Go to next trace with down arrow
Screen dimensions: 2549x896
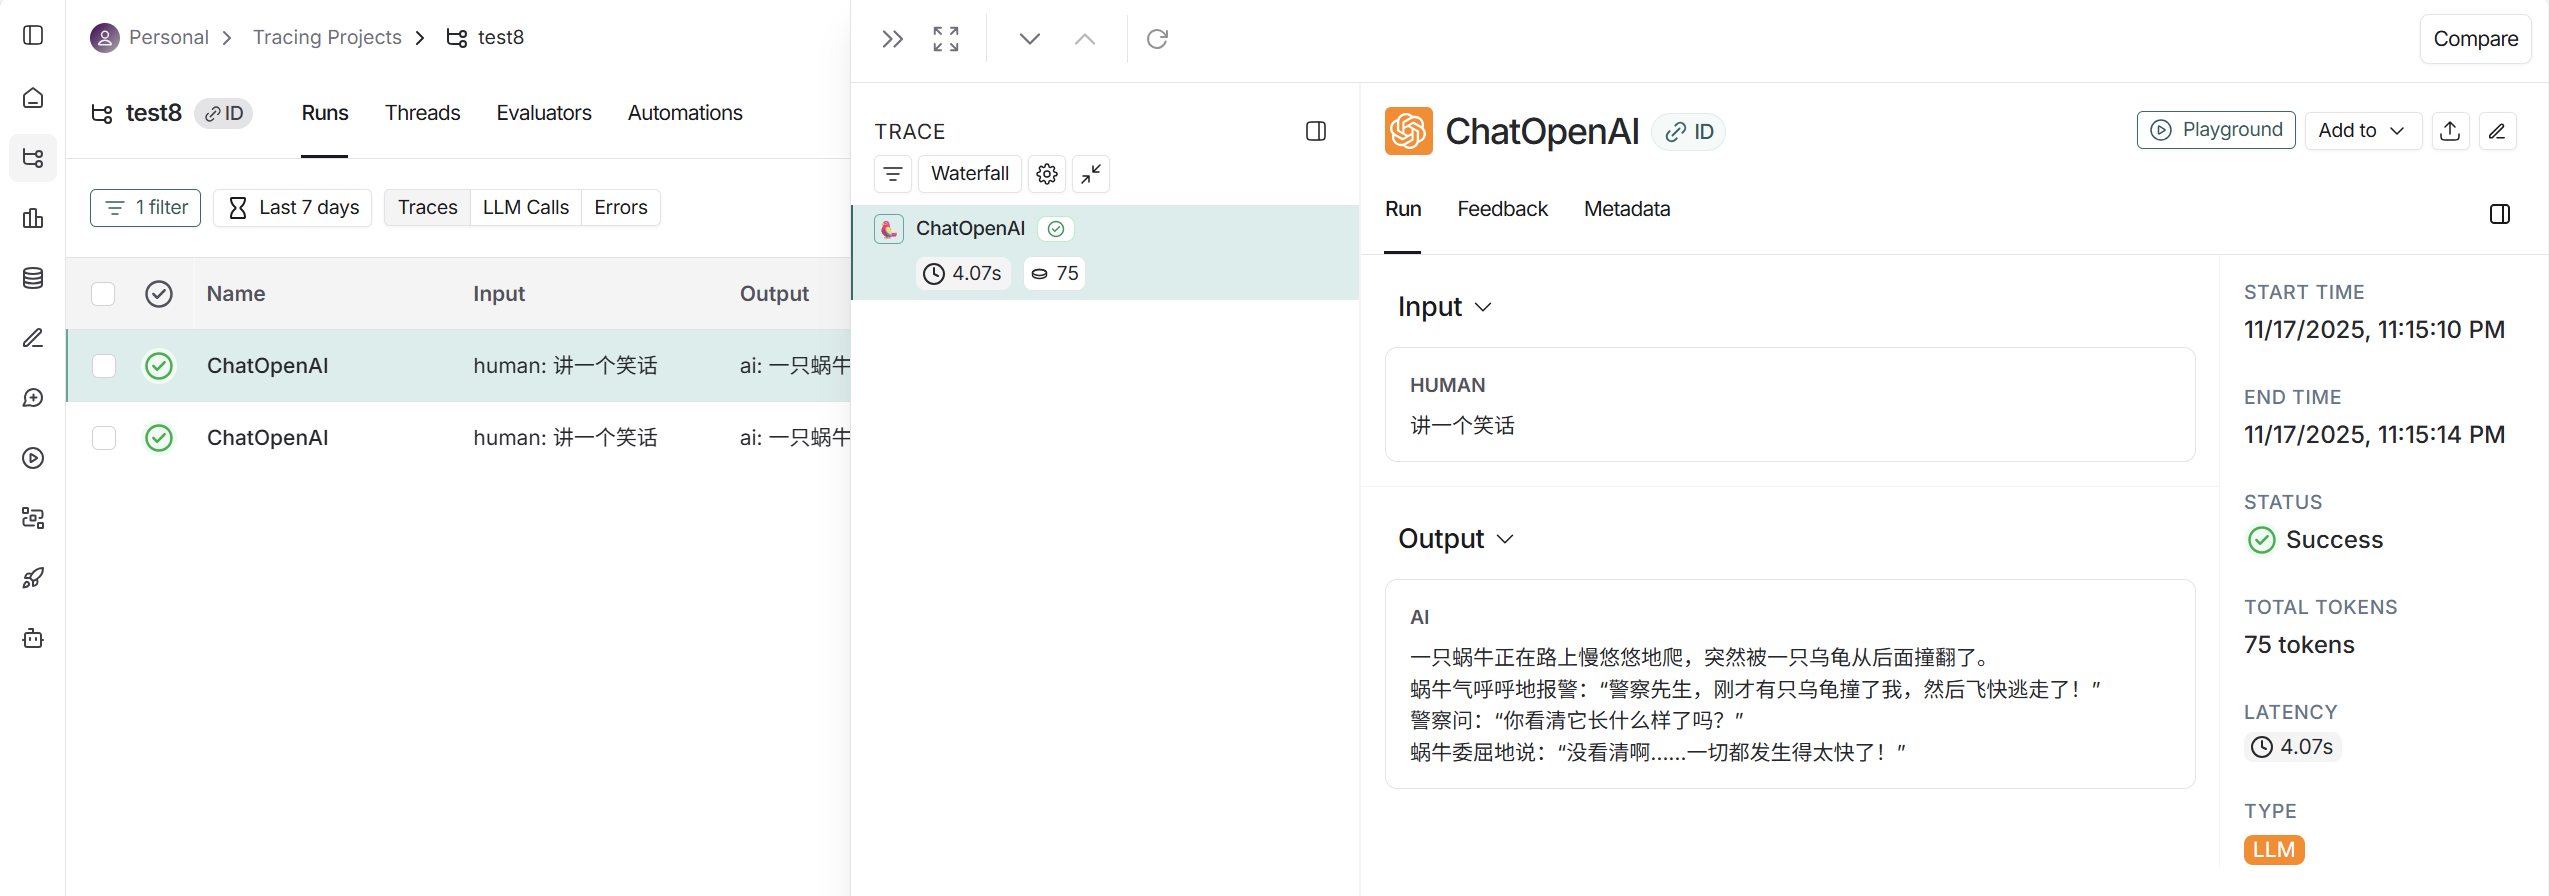click(x=1030, y=39)
